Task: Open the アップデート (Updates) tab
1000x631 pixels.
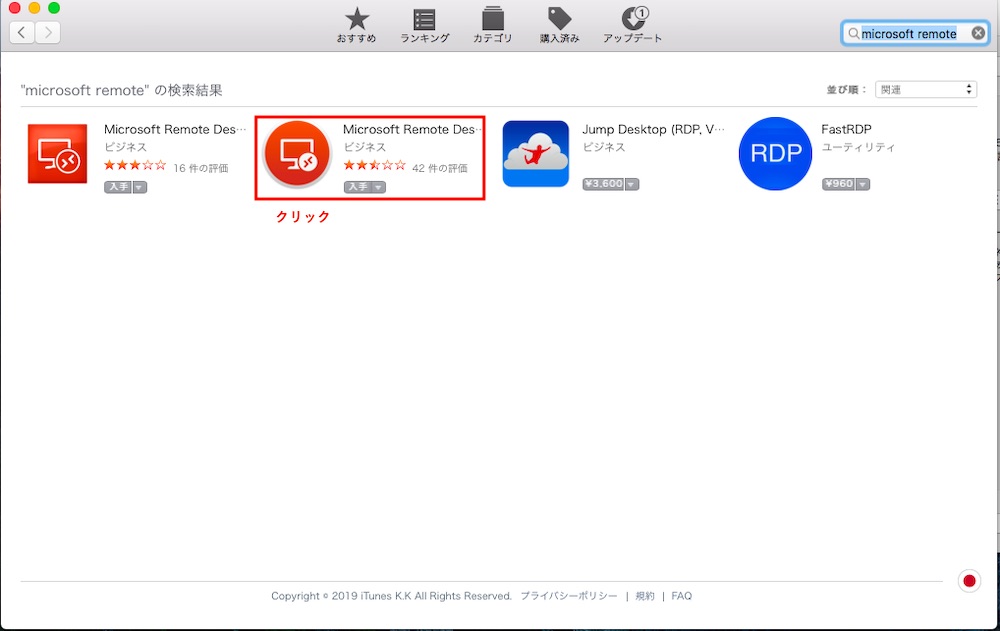Action: coord(633,26)
